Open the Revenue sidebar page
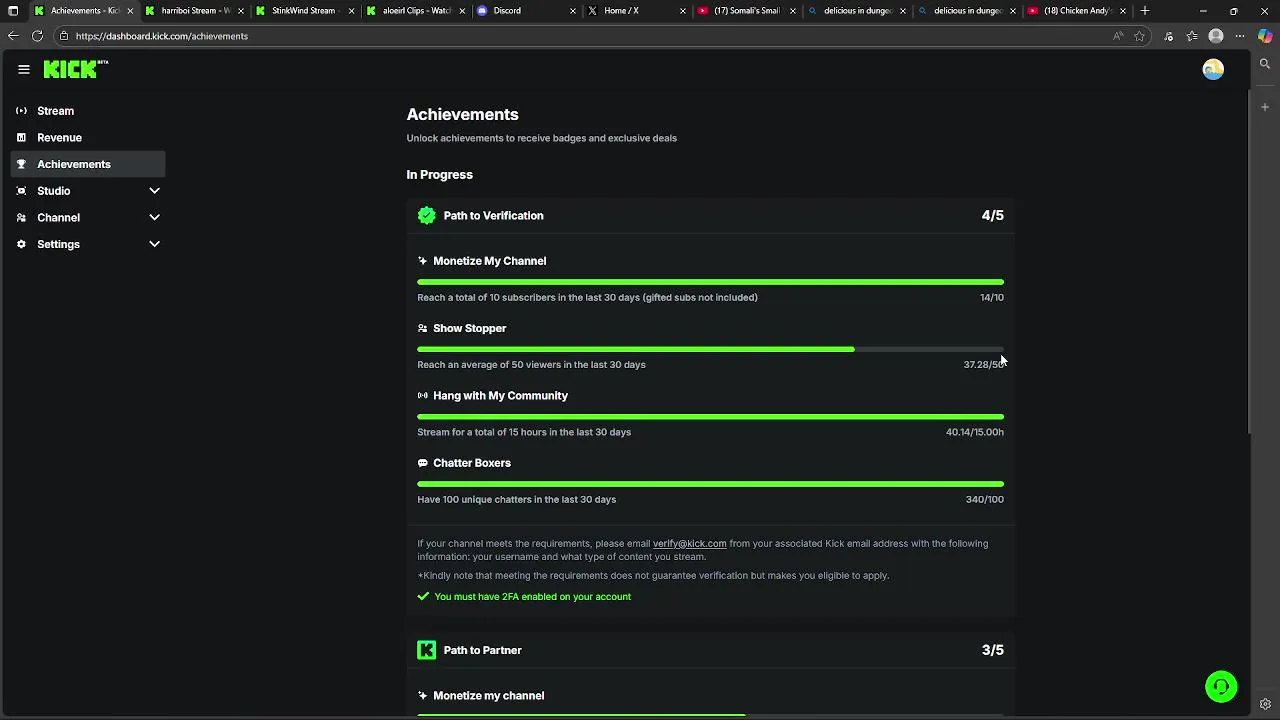Viewport: 1280px width, 720px height. 59,138
